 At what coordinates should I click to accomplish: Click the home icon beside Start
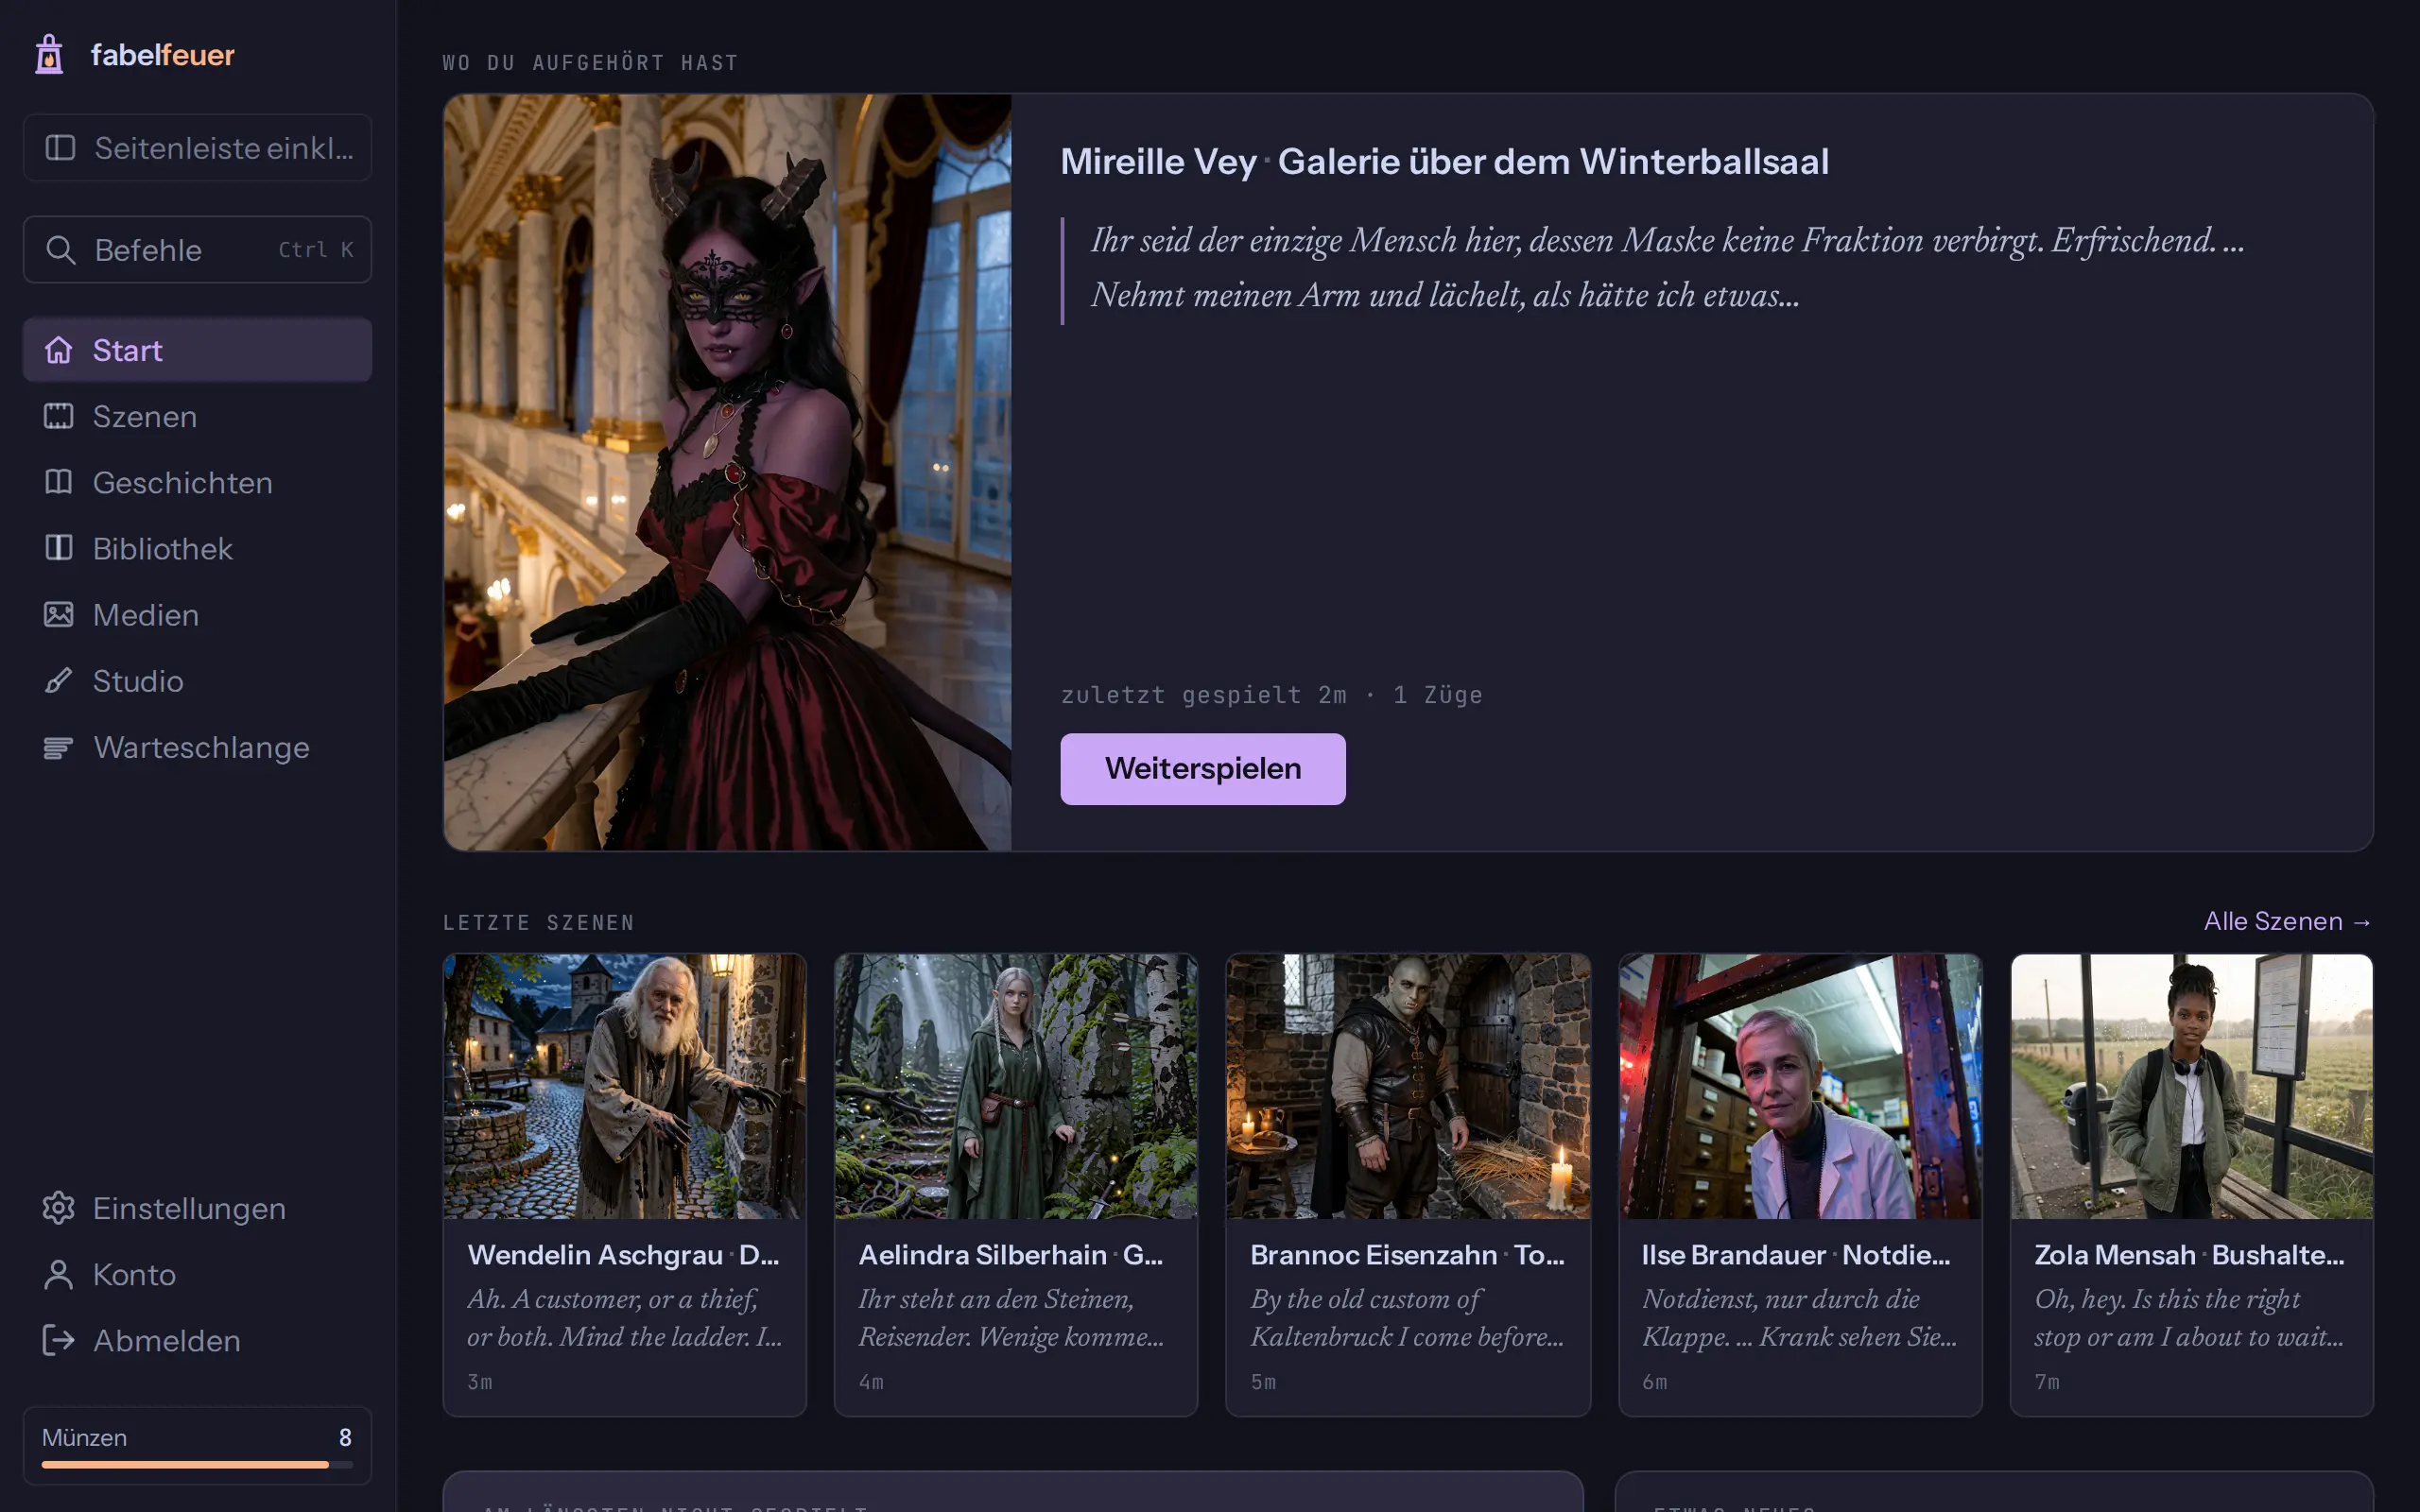pos(58,350)
